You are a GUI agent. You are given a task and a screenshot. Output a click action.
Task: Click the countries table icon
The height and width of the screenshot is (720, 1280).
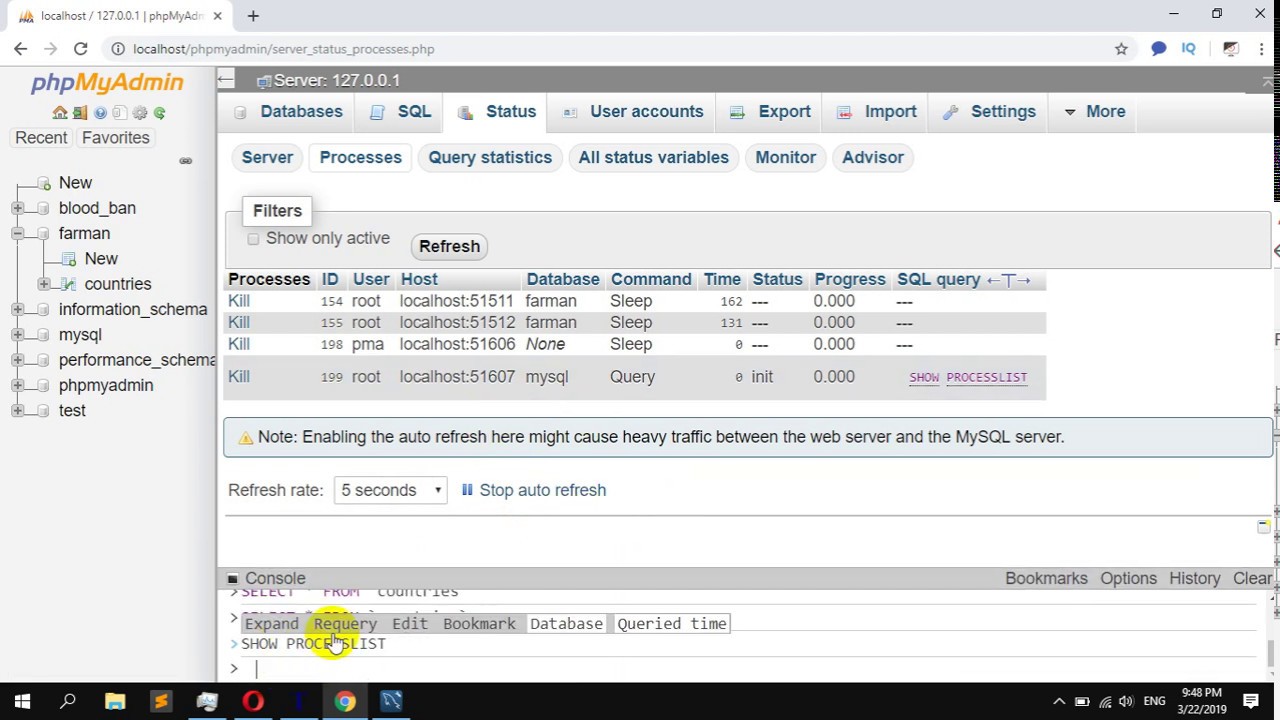(x=68, y=284)
